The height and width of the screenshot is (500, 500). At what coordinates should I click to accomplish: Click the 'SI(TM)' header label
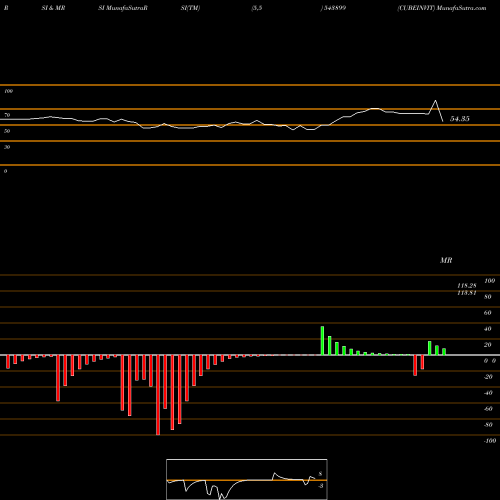click(190, 8)
